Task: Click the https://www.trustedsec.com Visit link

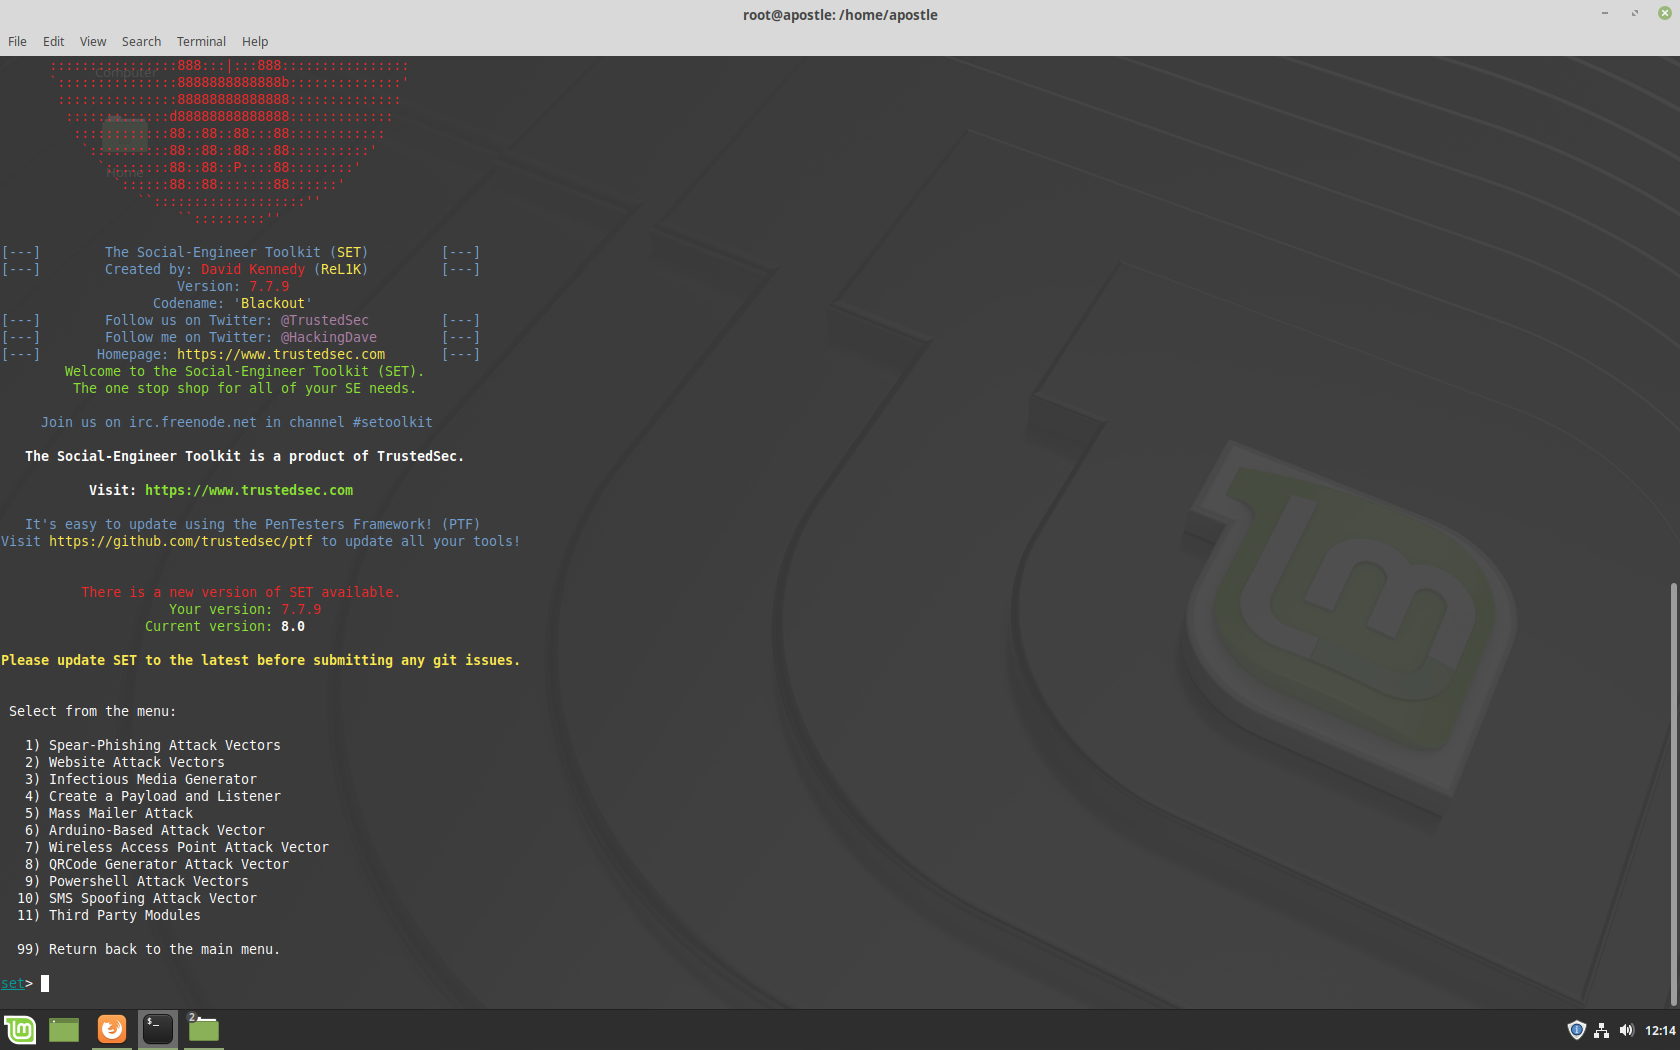Action: 249,491
